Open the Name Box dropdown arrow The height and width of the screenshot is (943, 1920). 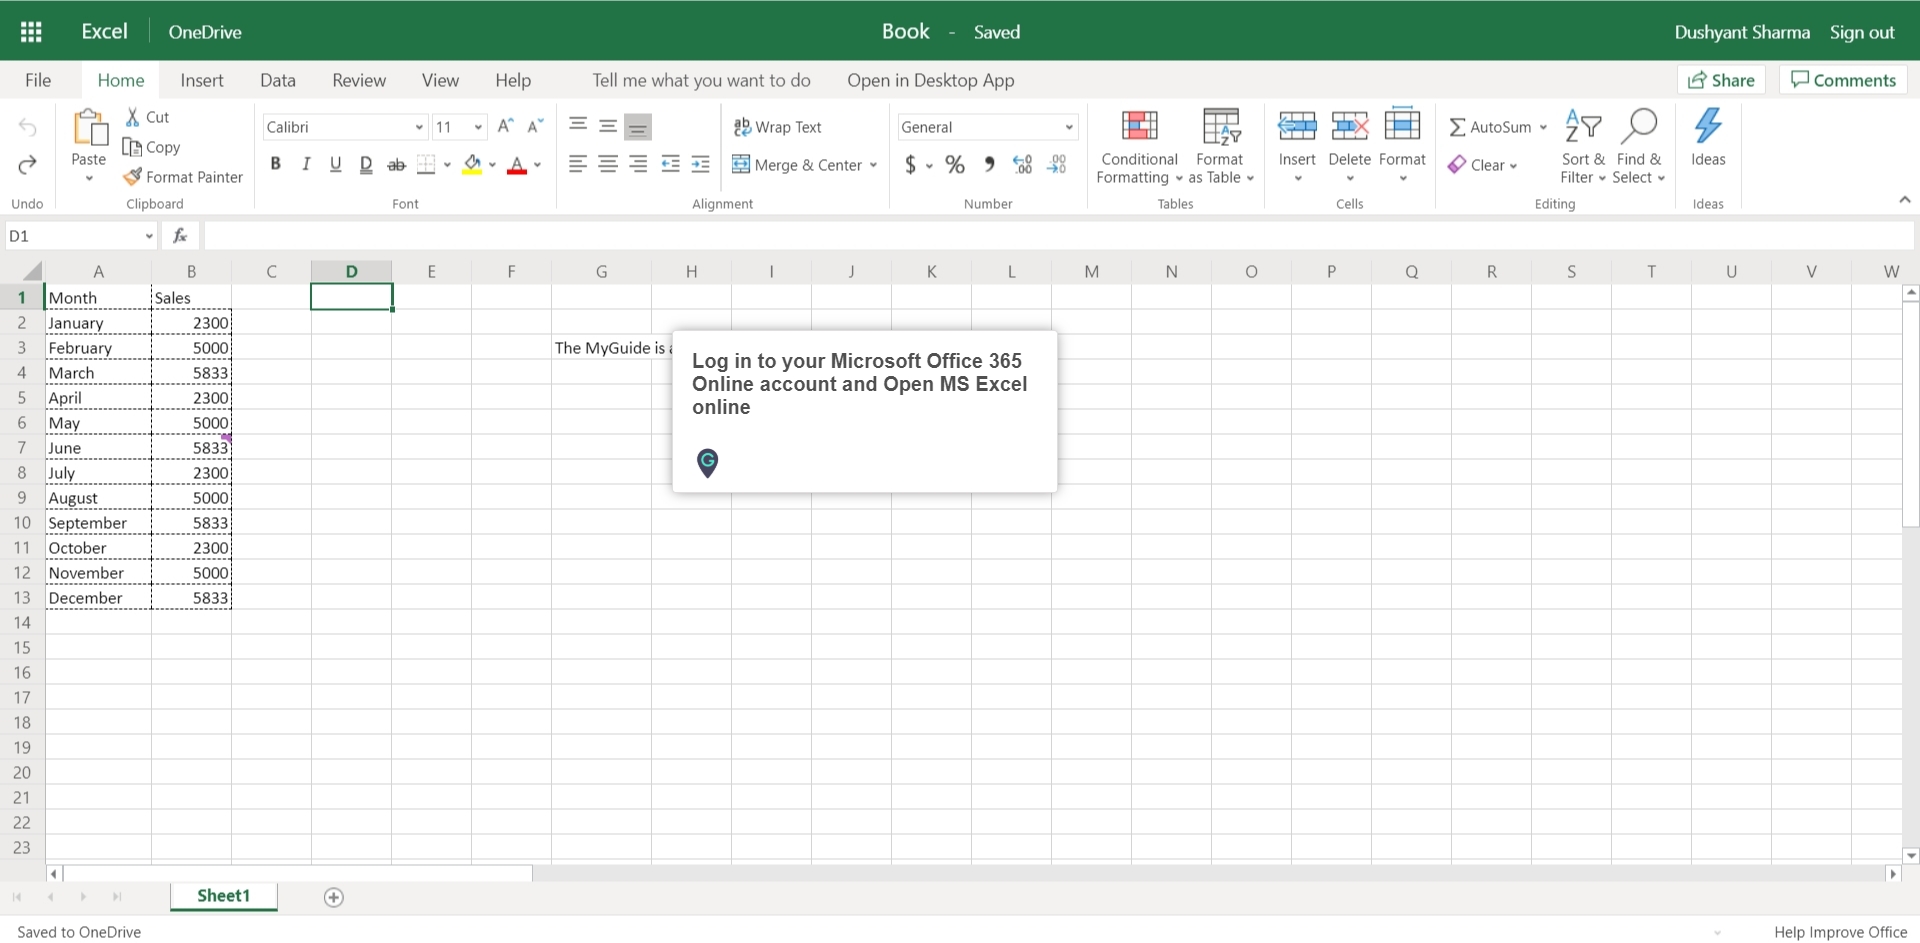click(x=149, y=236)
